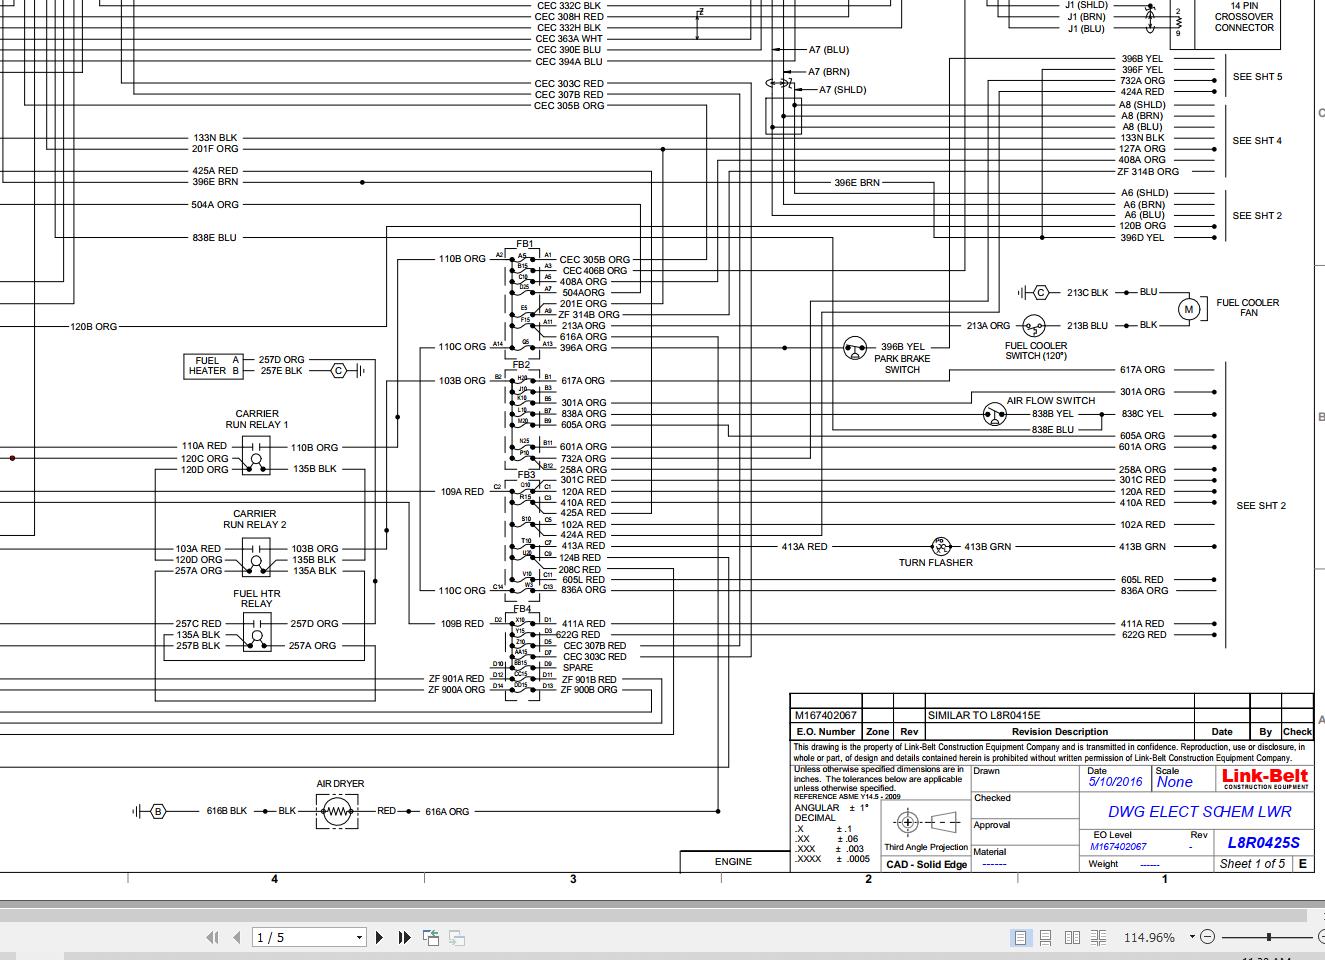Return to the previous view

pos(430,938)
